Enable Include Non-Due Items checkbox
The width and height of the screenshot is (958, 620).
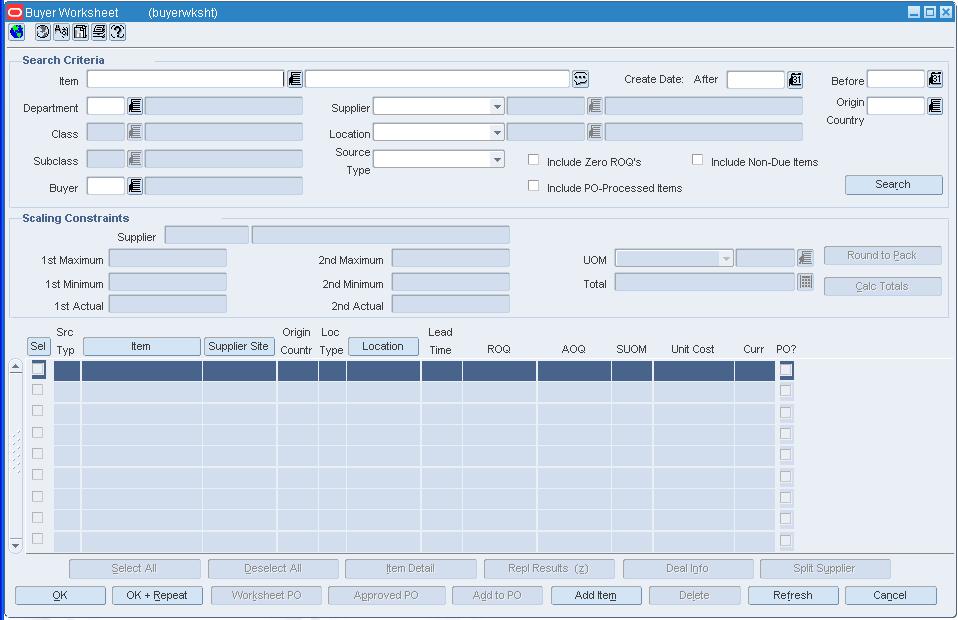point(697,159)
